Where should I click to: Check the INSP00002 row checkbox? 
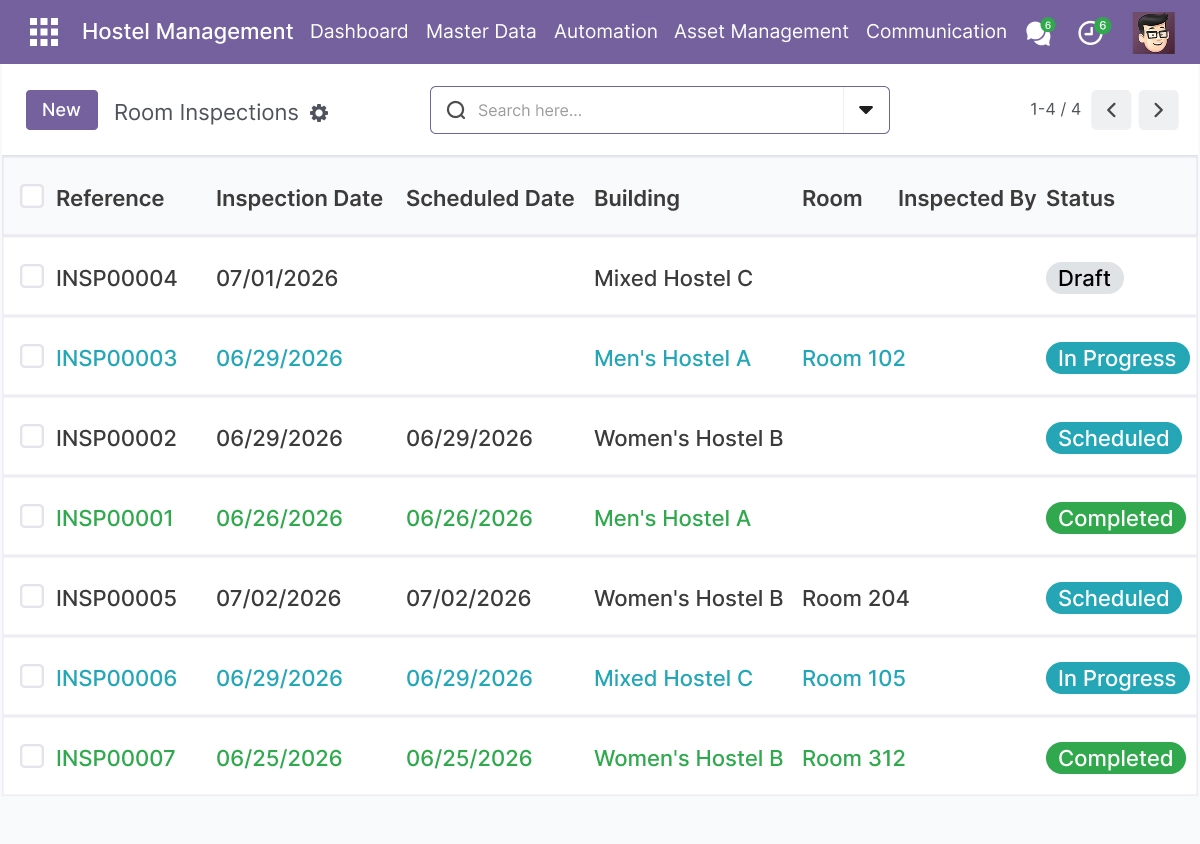[x=32, y=436]
